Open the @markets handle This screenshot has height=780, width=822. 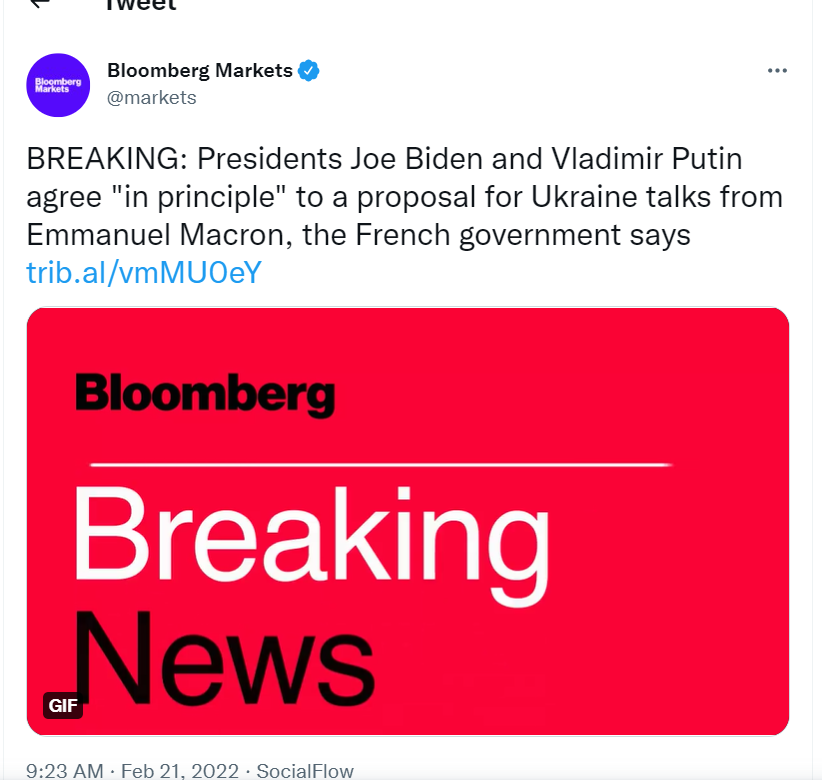[152, 98]
